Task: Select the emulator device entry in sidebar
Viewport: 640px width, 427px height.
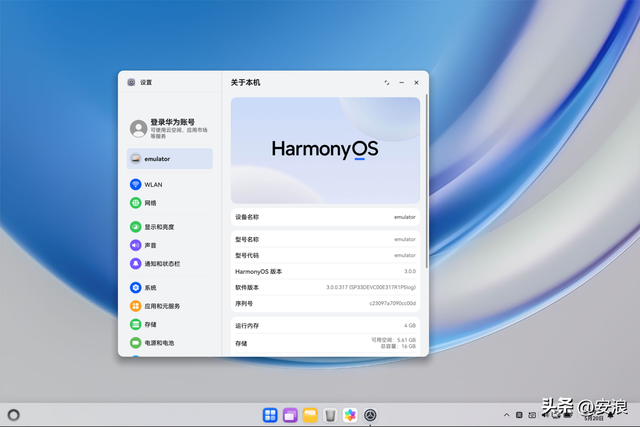Action: (169, 159)
